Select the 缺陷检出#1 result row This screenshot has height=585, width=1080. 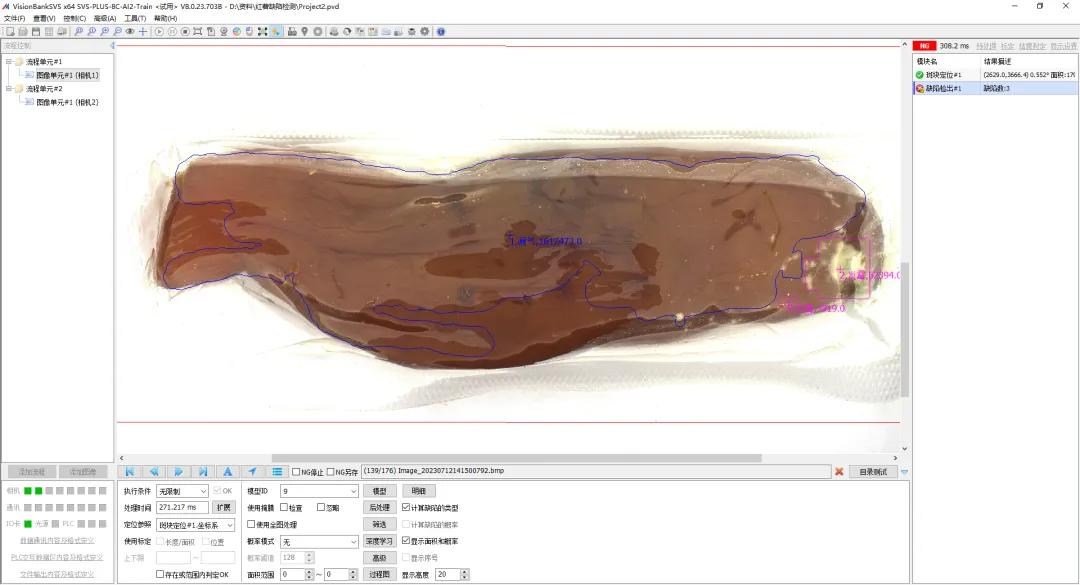tap(995, 88)
